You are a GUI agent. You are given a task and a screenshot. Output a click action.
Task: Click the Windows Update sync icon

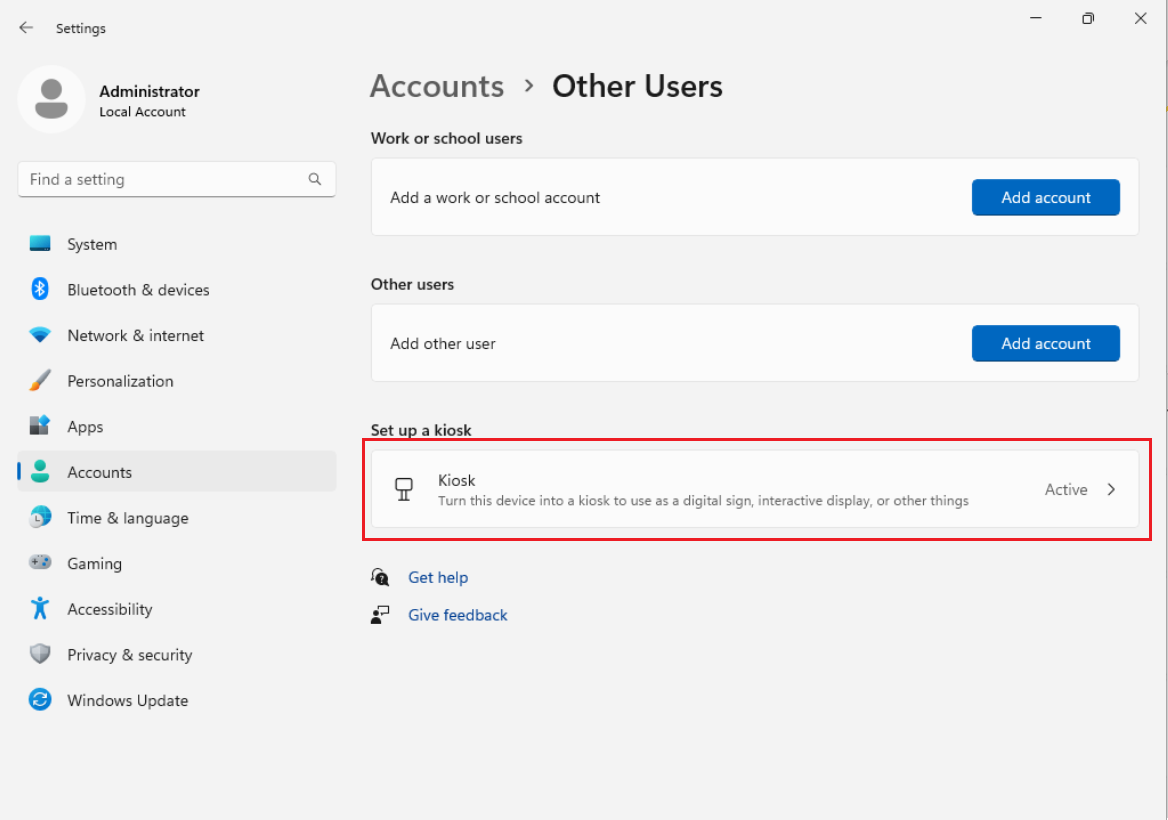coord(40,699)
